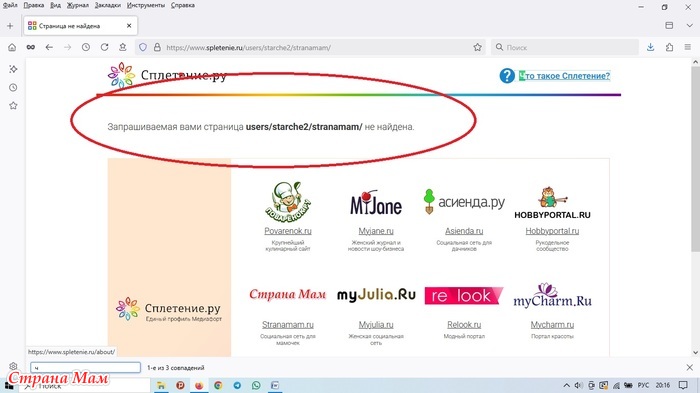Viewport: 700px width, 393px height.
Task: Open the hamburger application menu
Action: point(688,47)
